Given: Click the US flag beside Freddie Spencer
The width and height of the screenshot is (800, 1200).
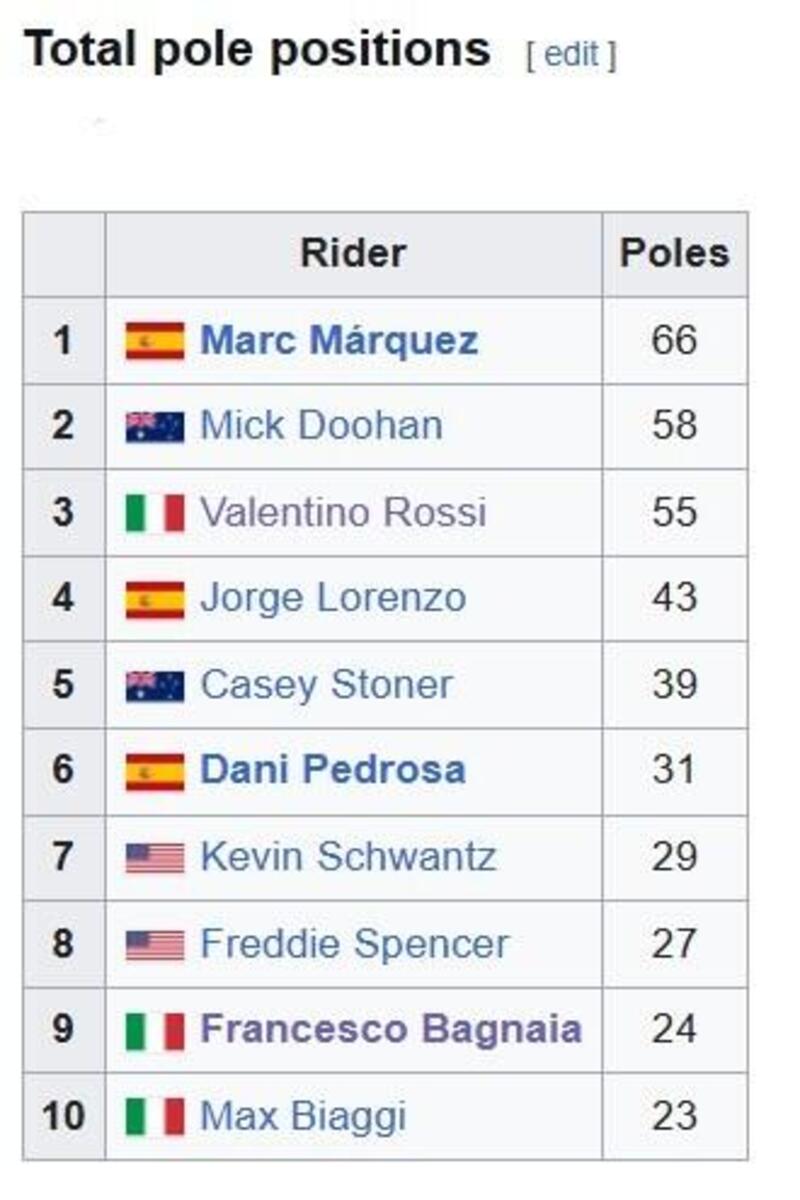Looking at the screenshot, I should click(x=155, y=945).
